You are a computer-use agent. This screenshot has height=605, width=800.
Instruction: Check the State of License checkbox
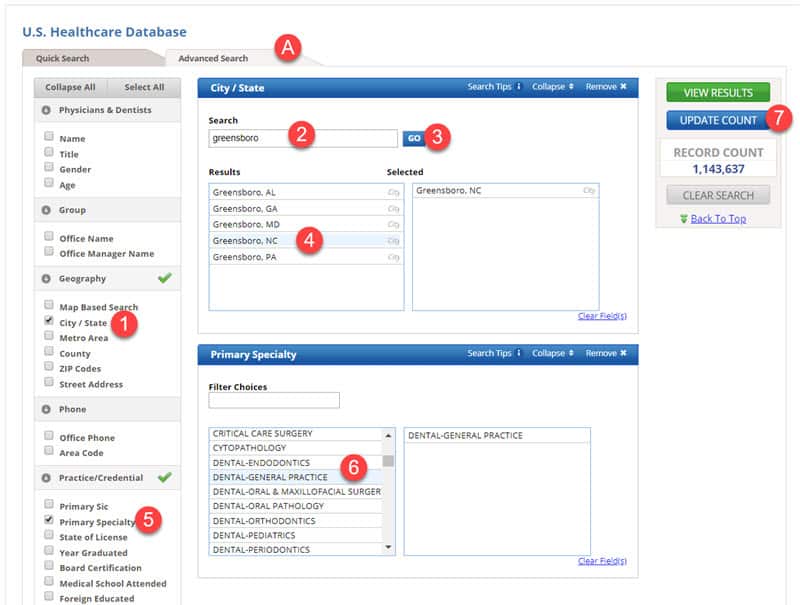pyautogui.click(x=48, y=535)
